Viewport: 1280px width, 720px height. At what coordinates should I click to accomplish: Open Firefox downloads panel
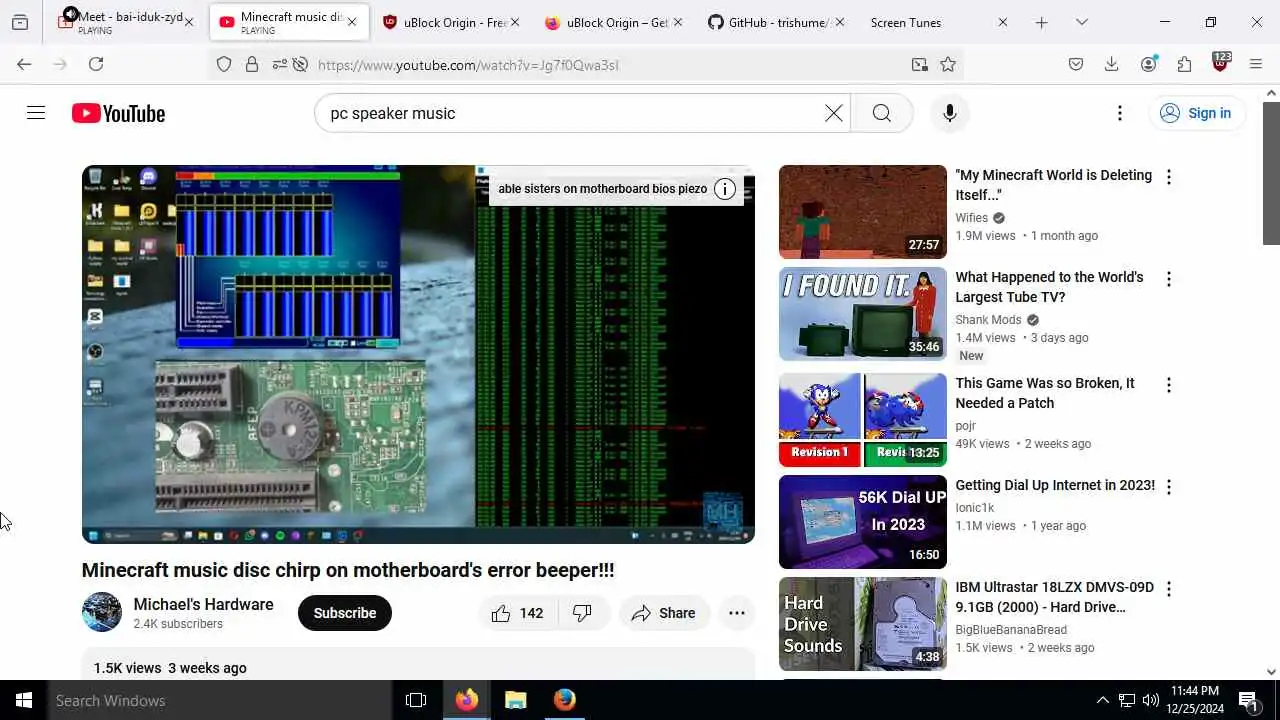(x=1111, y=64)
